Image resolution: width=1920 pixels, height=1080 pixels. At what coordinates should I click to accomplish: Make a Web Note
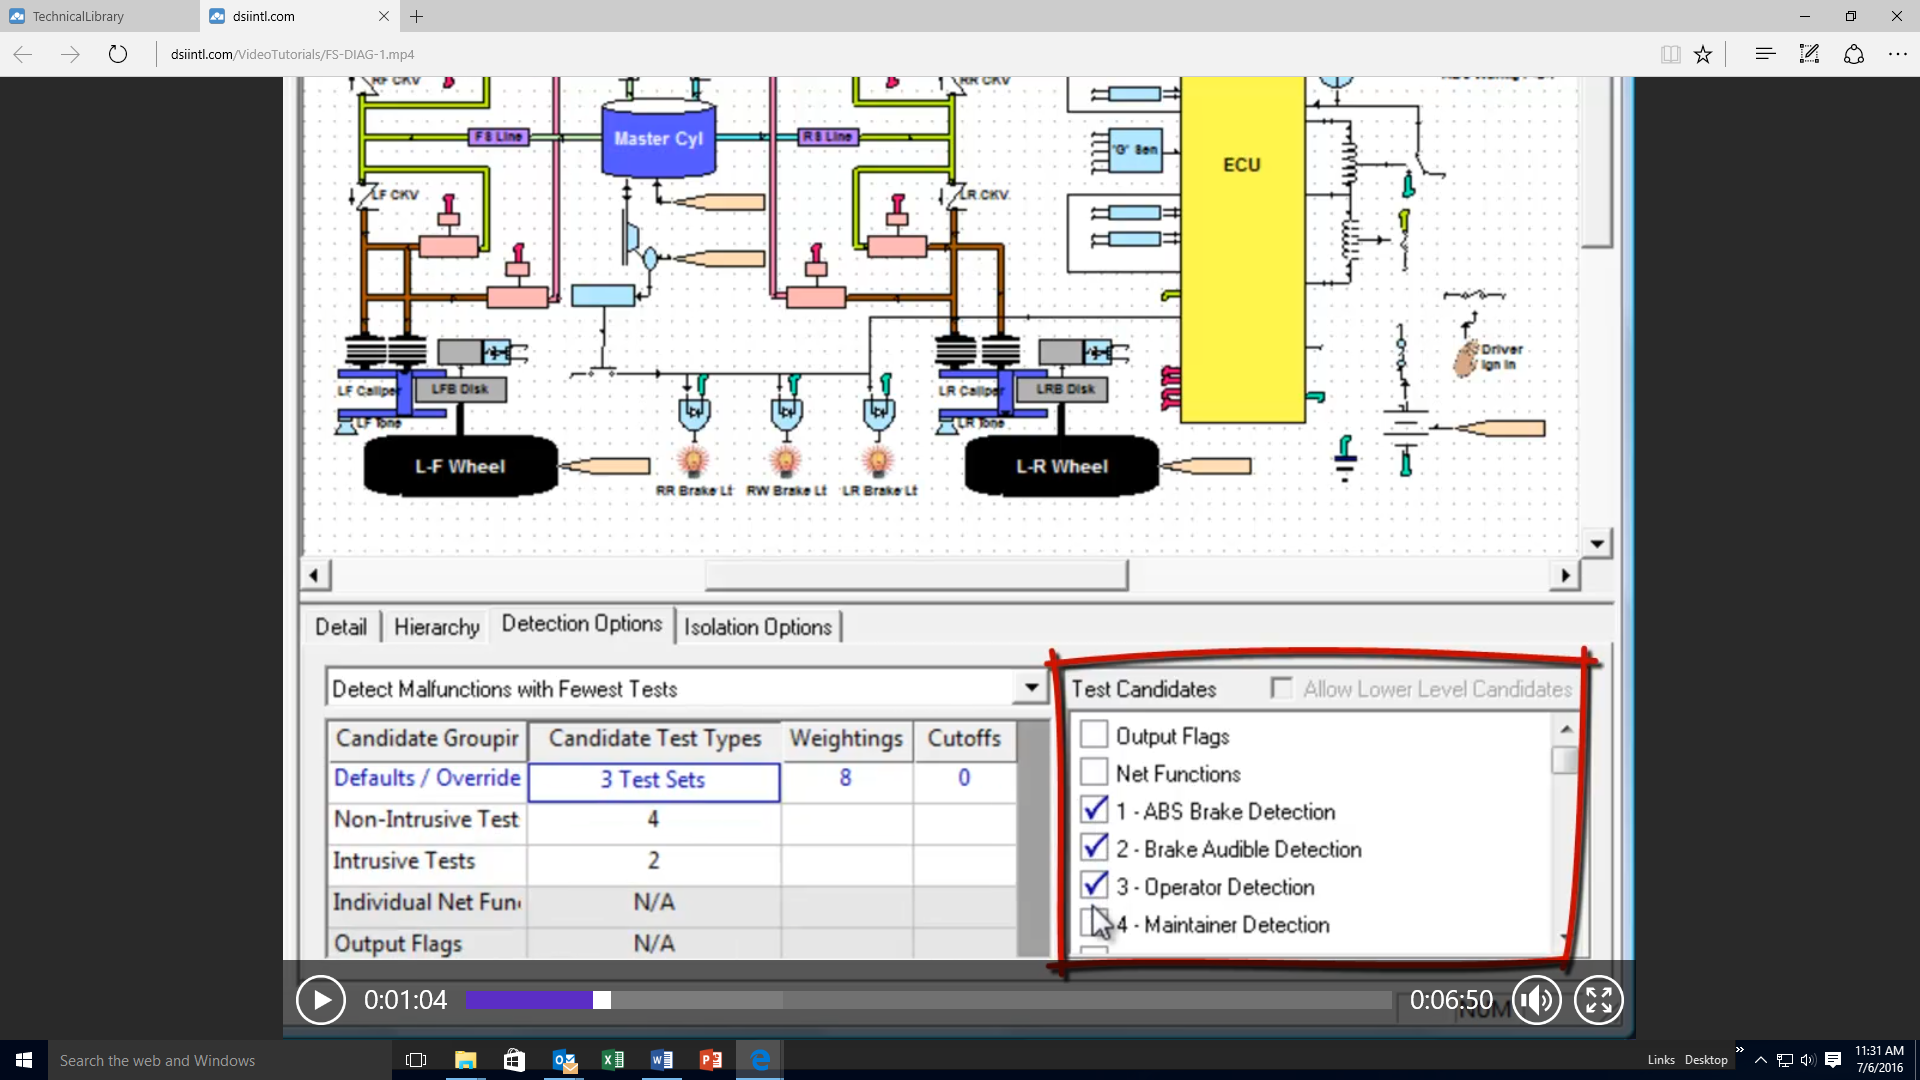tap(1809, 54)
